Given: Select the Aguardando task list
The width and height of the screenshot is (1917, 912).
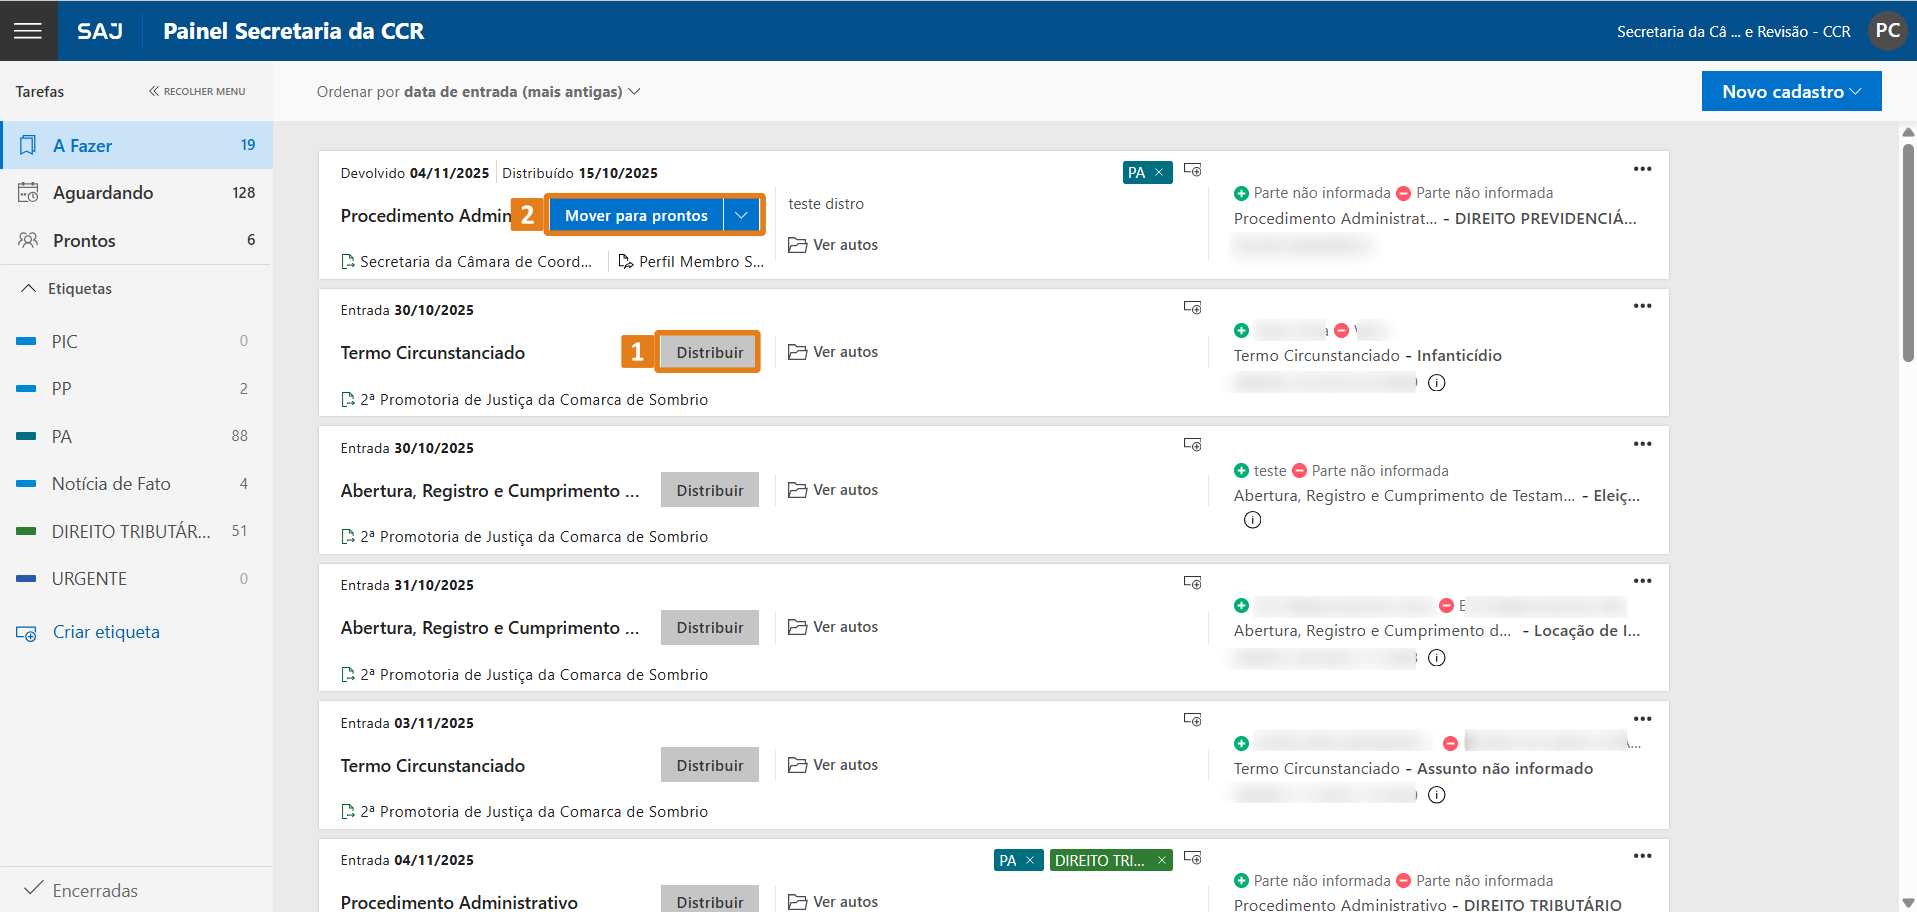Looking at the screenshot, I should 103,193.
